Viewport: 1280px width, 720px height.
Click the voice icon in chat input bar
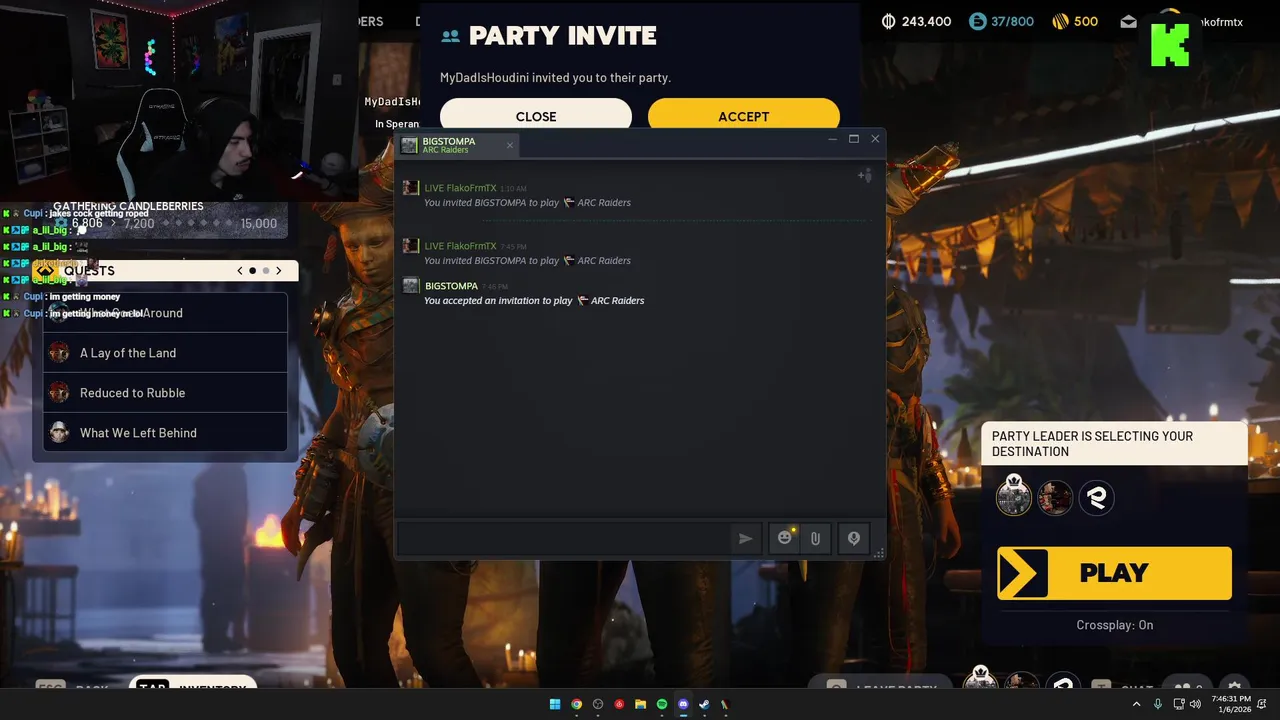[853, 538]
